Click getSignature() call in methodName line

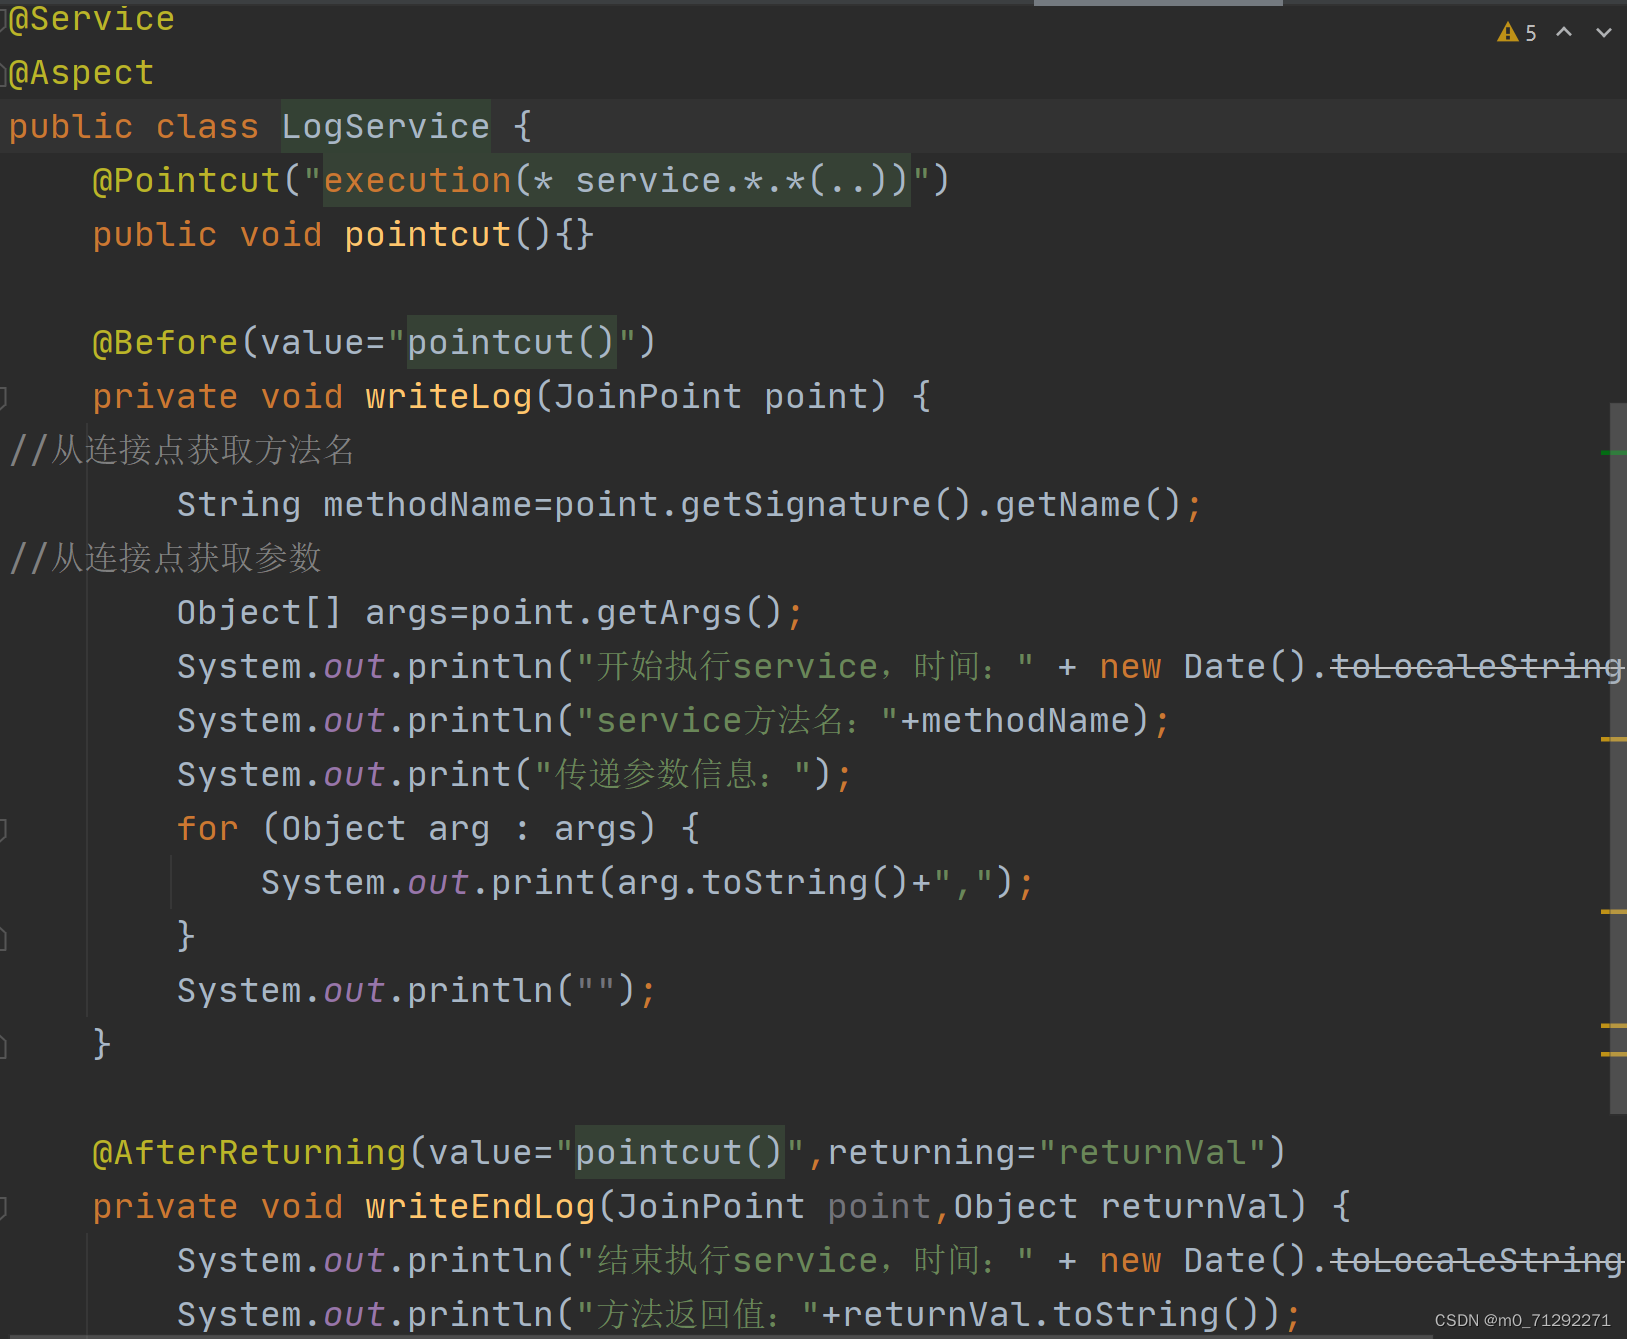[826, 505]
